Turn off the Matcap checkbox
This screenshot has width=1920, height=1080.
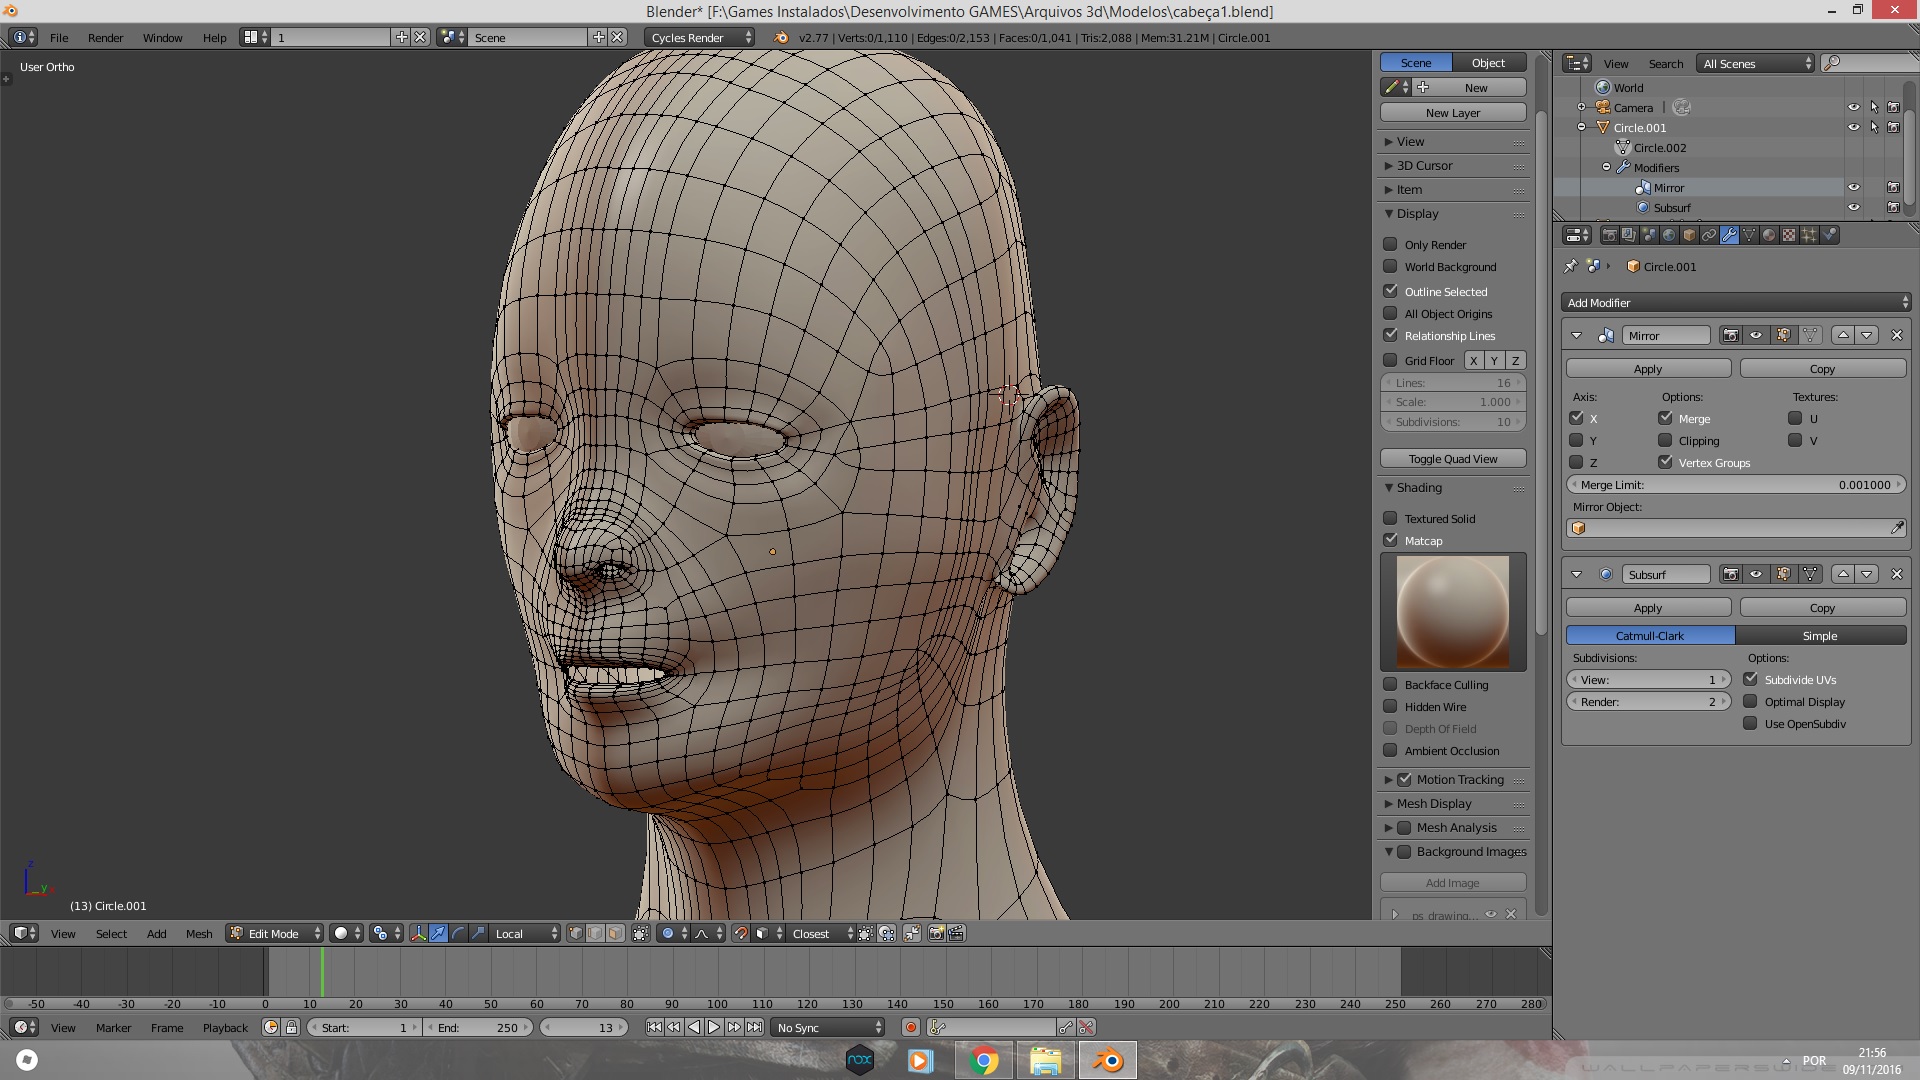pyautogui.click(x=1390, y=540)
